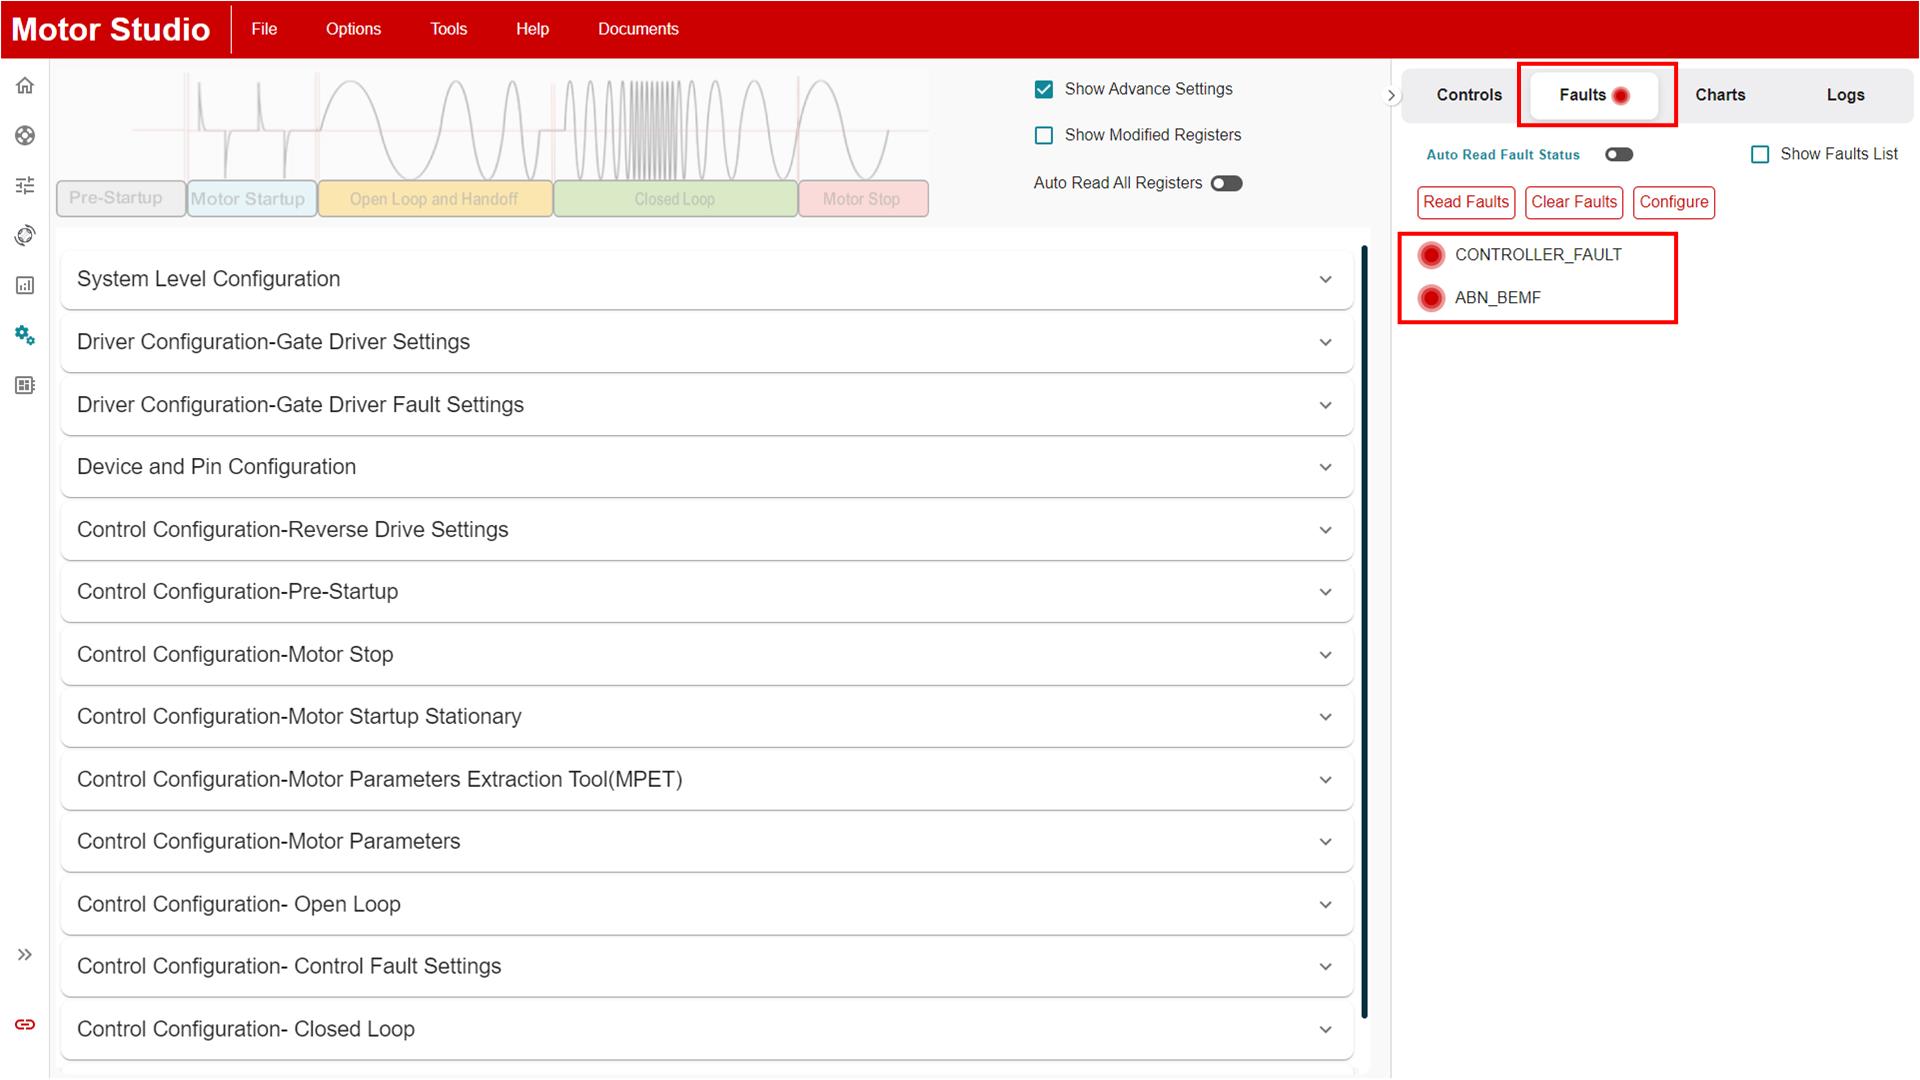
Task: Switch to the Logs tab
Action: [1844, 94]
